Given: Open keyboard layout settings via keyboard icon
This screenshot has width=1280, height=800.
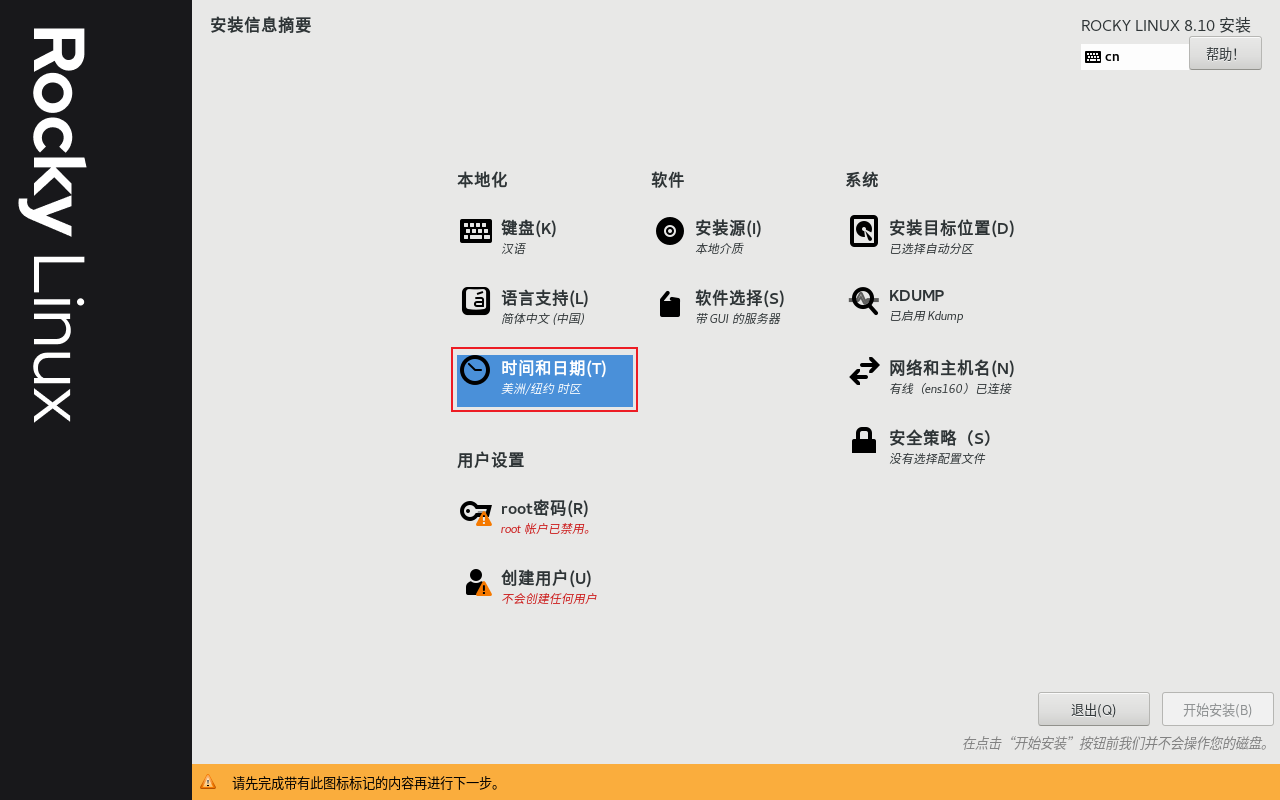Looking at the screenshot, I should pyautogui.click(x=475, y=230).
